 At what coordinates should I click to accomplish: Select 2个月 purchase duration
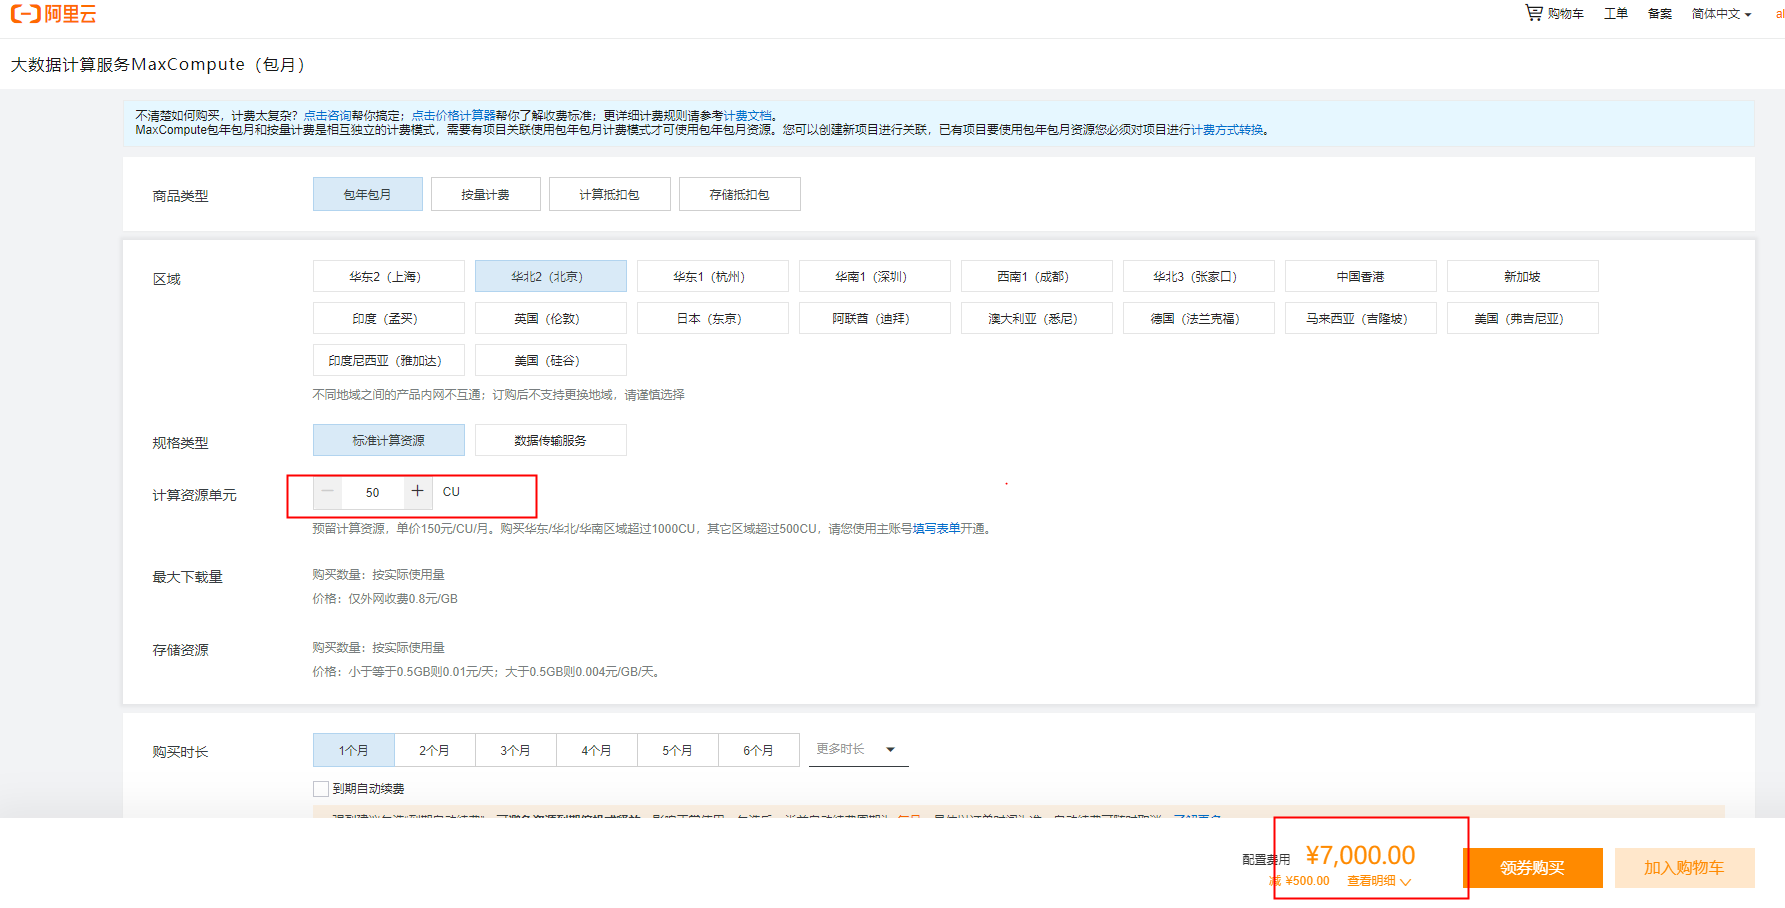click(435, 750)
